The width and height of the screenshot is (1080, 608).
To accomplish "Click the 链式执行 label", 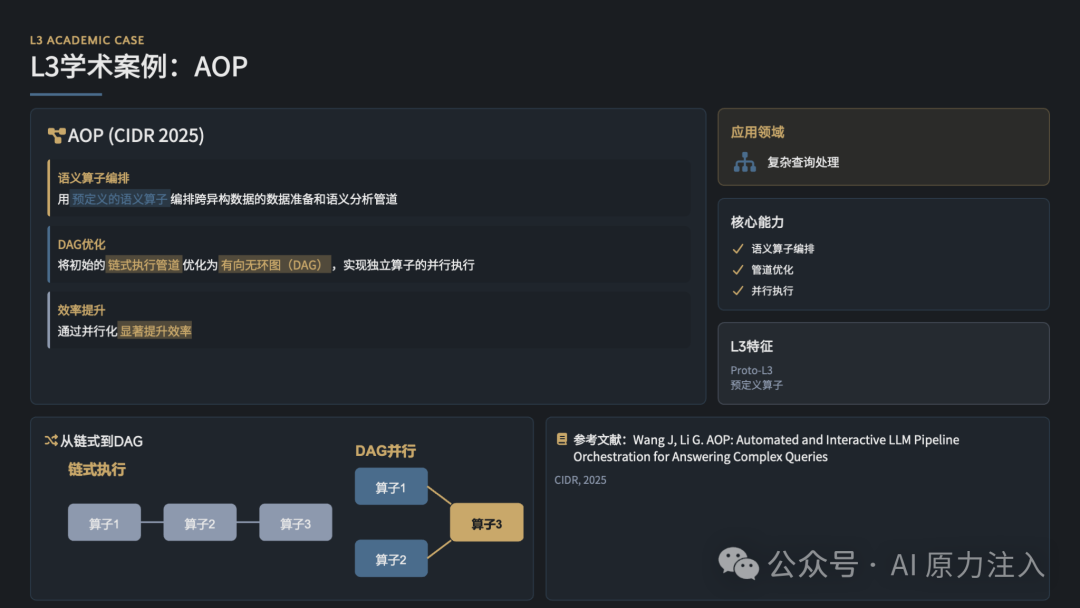I will pos(96,470).
